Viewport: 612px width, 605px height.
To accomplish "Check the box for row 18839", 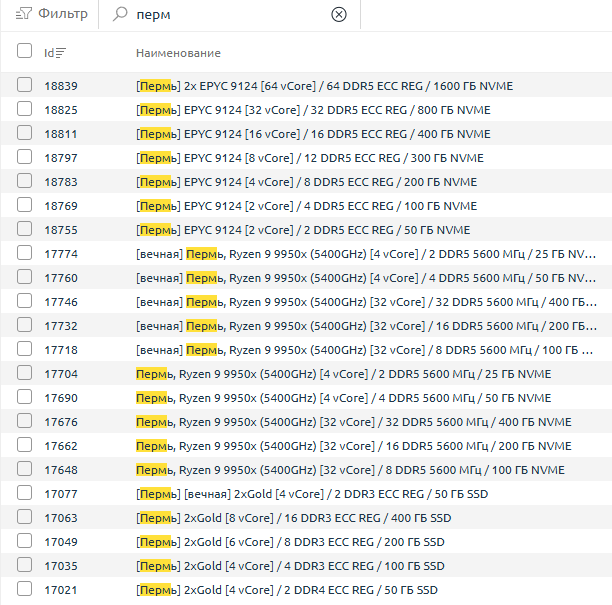I will [24, 86].
